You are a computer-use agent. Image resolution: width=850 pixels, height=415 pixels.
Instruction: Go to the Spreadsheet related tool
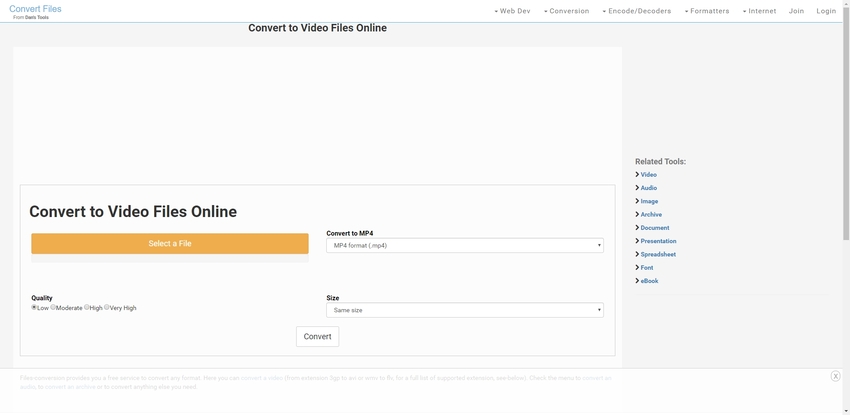[658, 254]
